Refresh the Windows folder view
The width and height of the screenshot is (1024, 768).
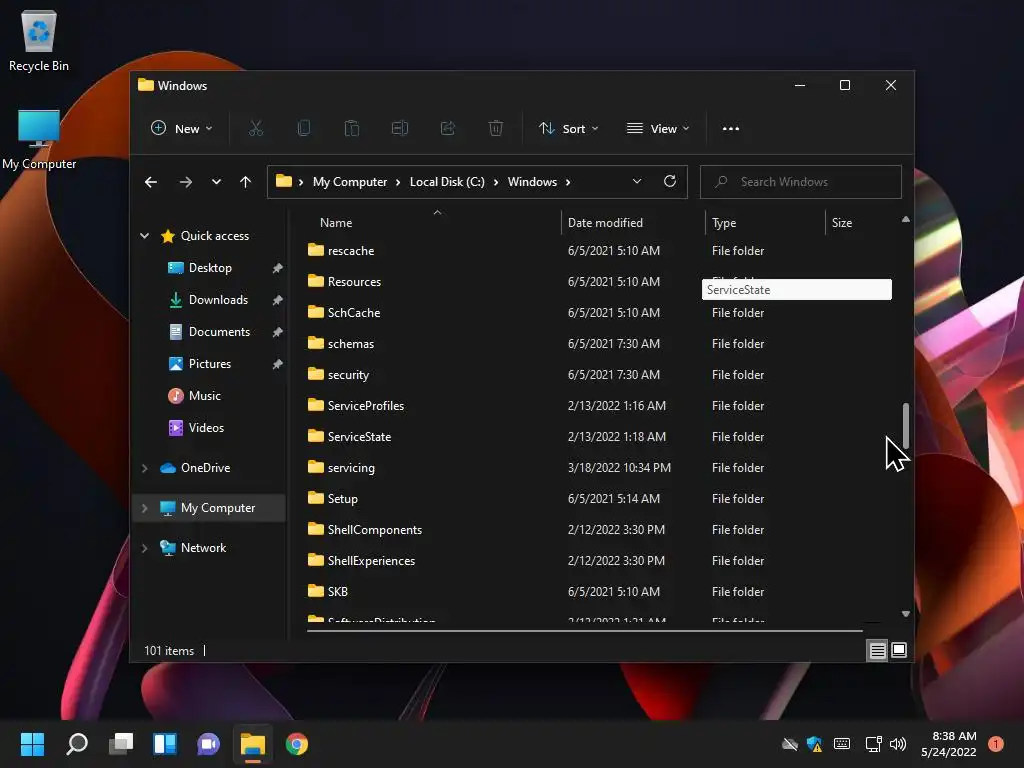[x=669, y=182]
